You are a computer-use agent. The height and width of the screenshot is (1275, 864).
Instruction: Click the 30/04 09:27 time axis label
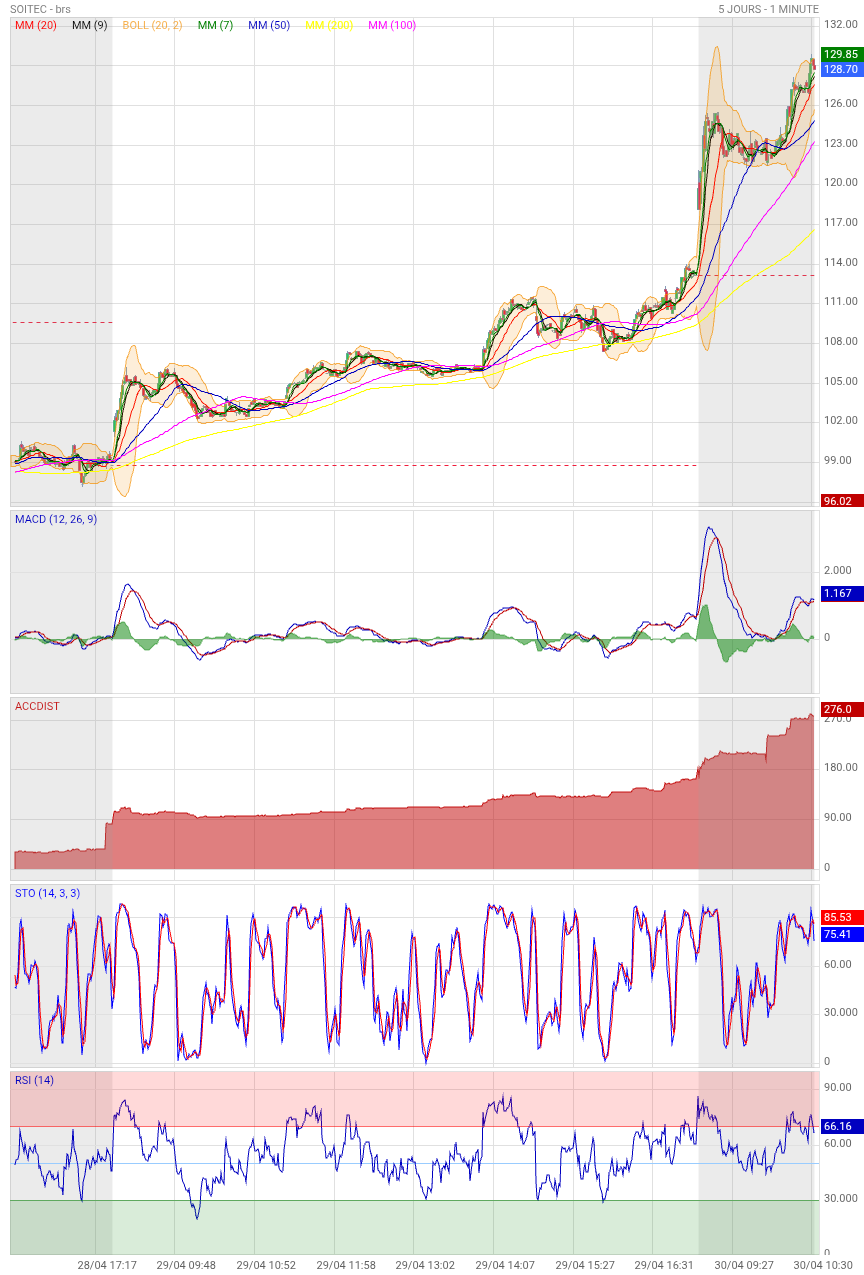point(744,1265)
